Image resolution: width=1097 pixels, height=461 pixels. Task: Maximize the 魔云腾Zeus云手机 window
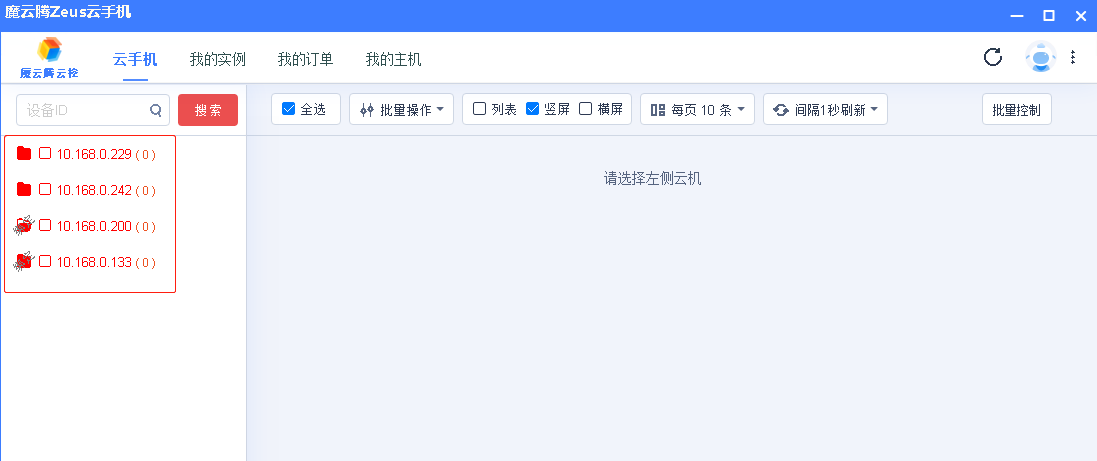tap(1049, 15)
